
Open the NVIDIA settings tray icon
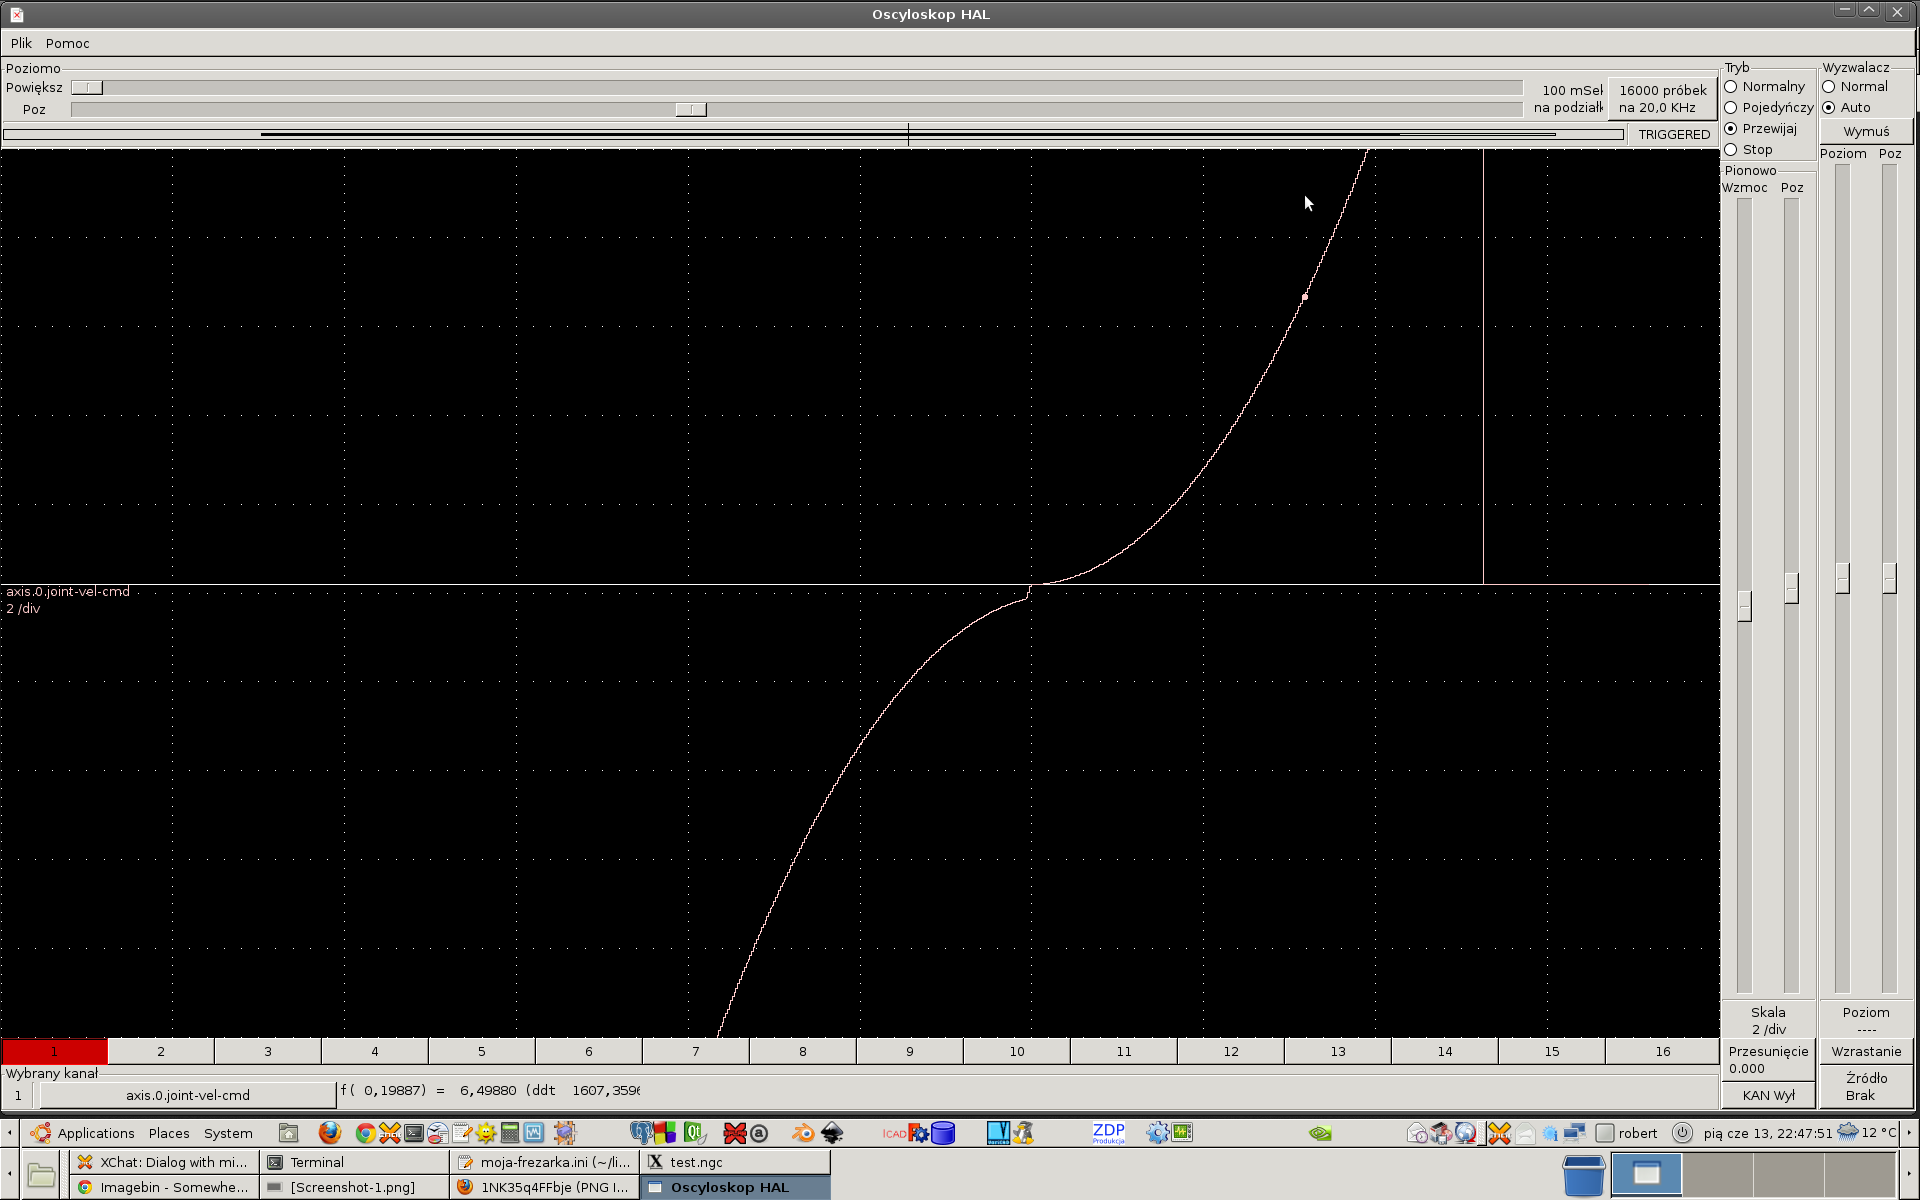[x=1320, y=1133]
